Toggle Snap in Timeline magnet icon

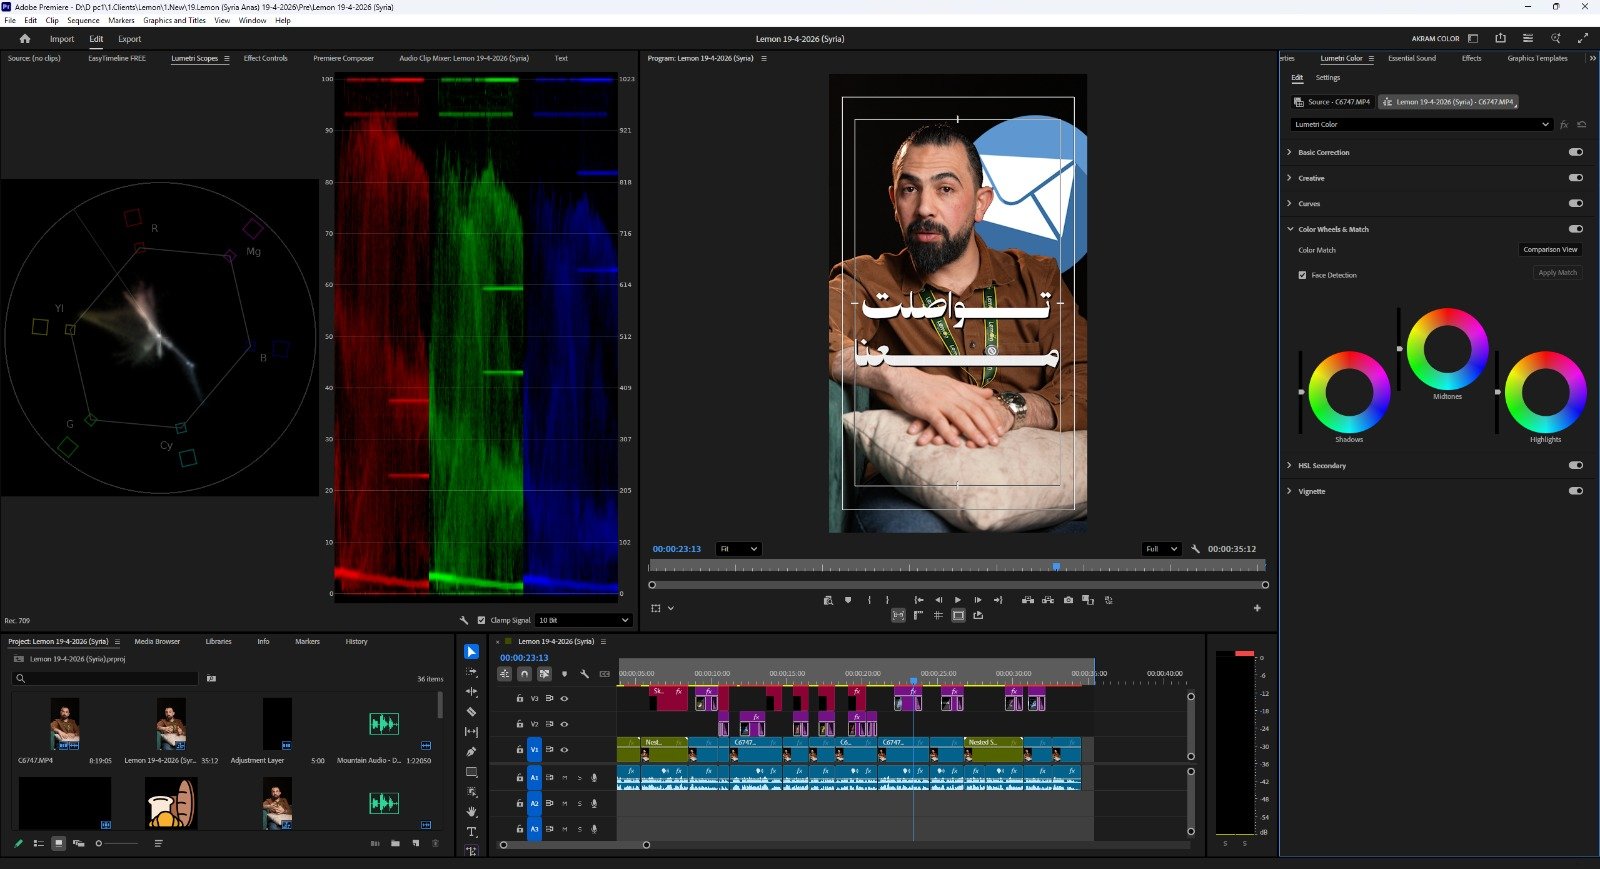(524, 674)
